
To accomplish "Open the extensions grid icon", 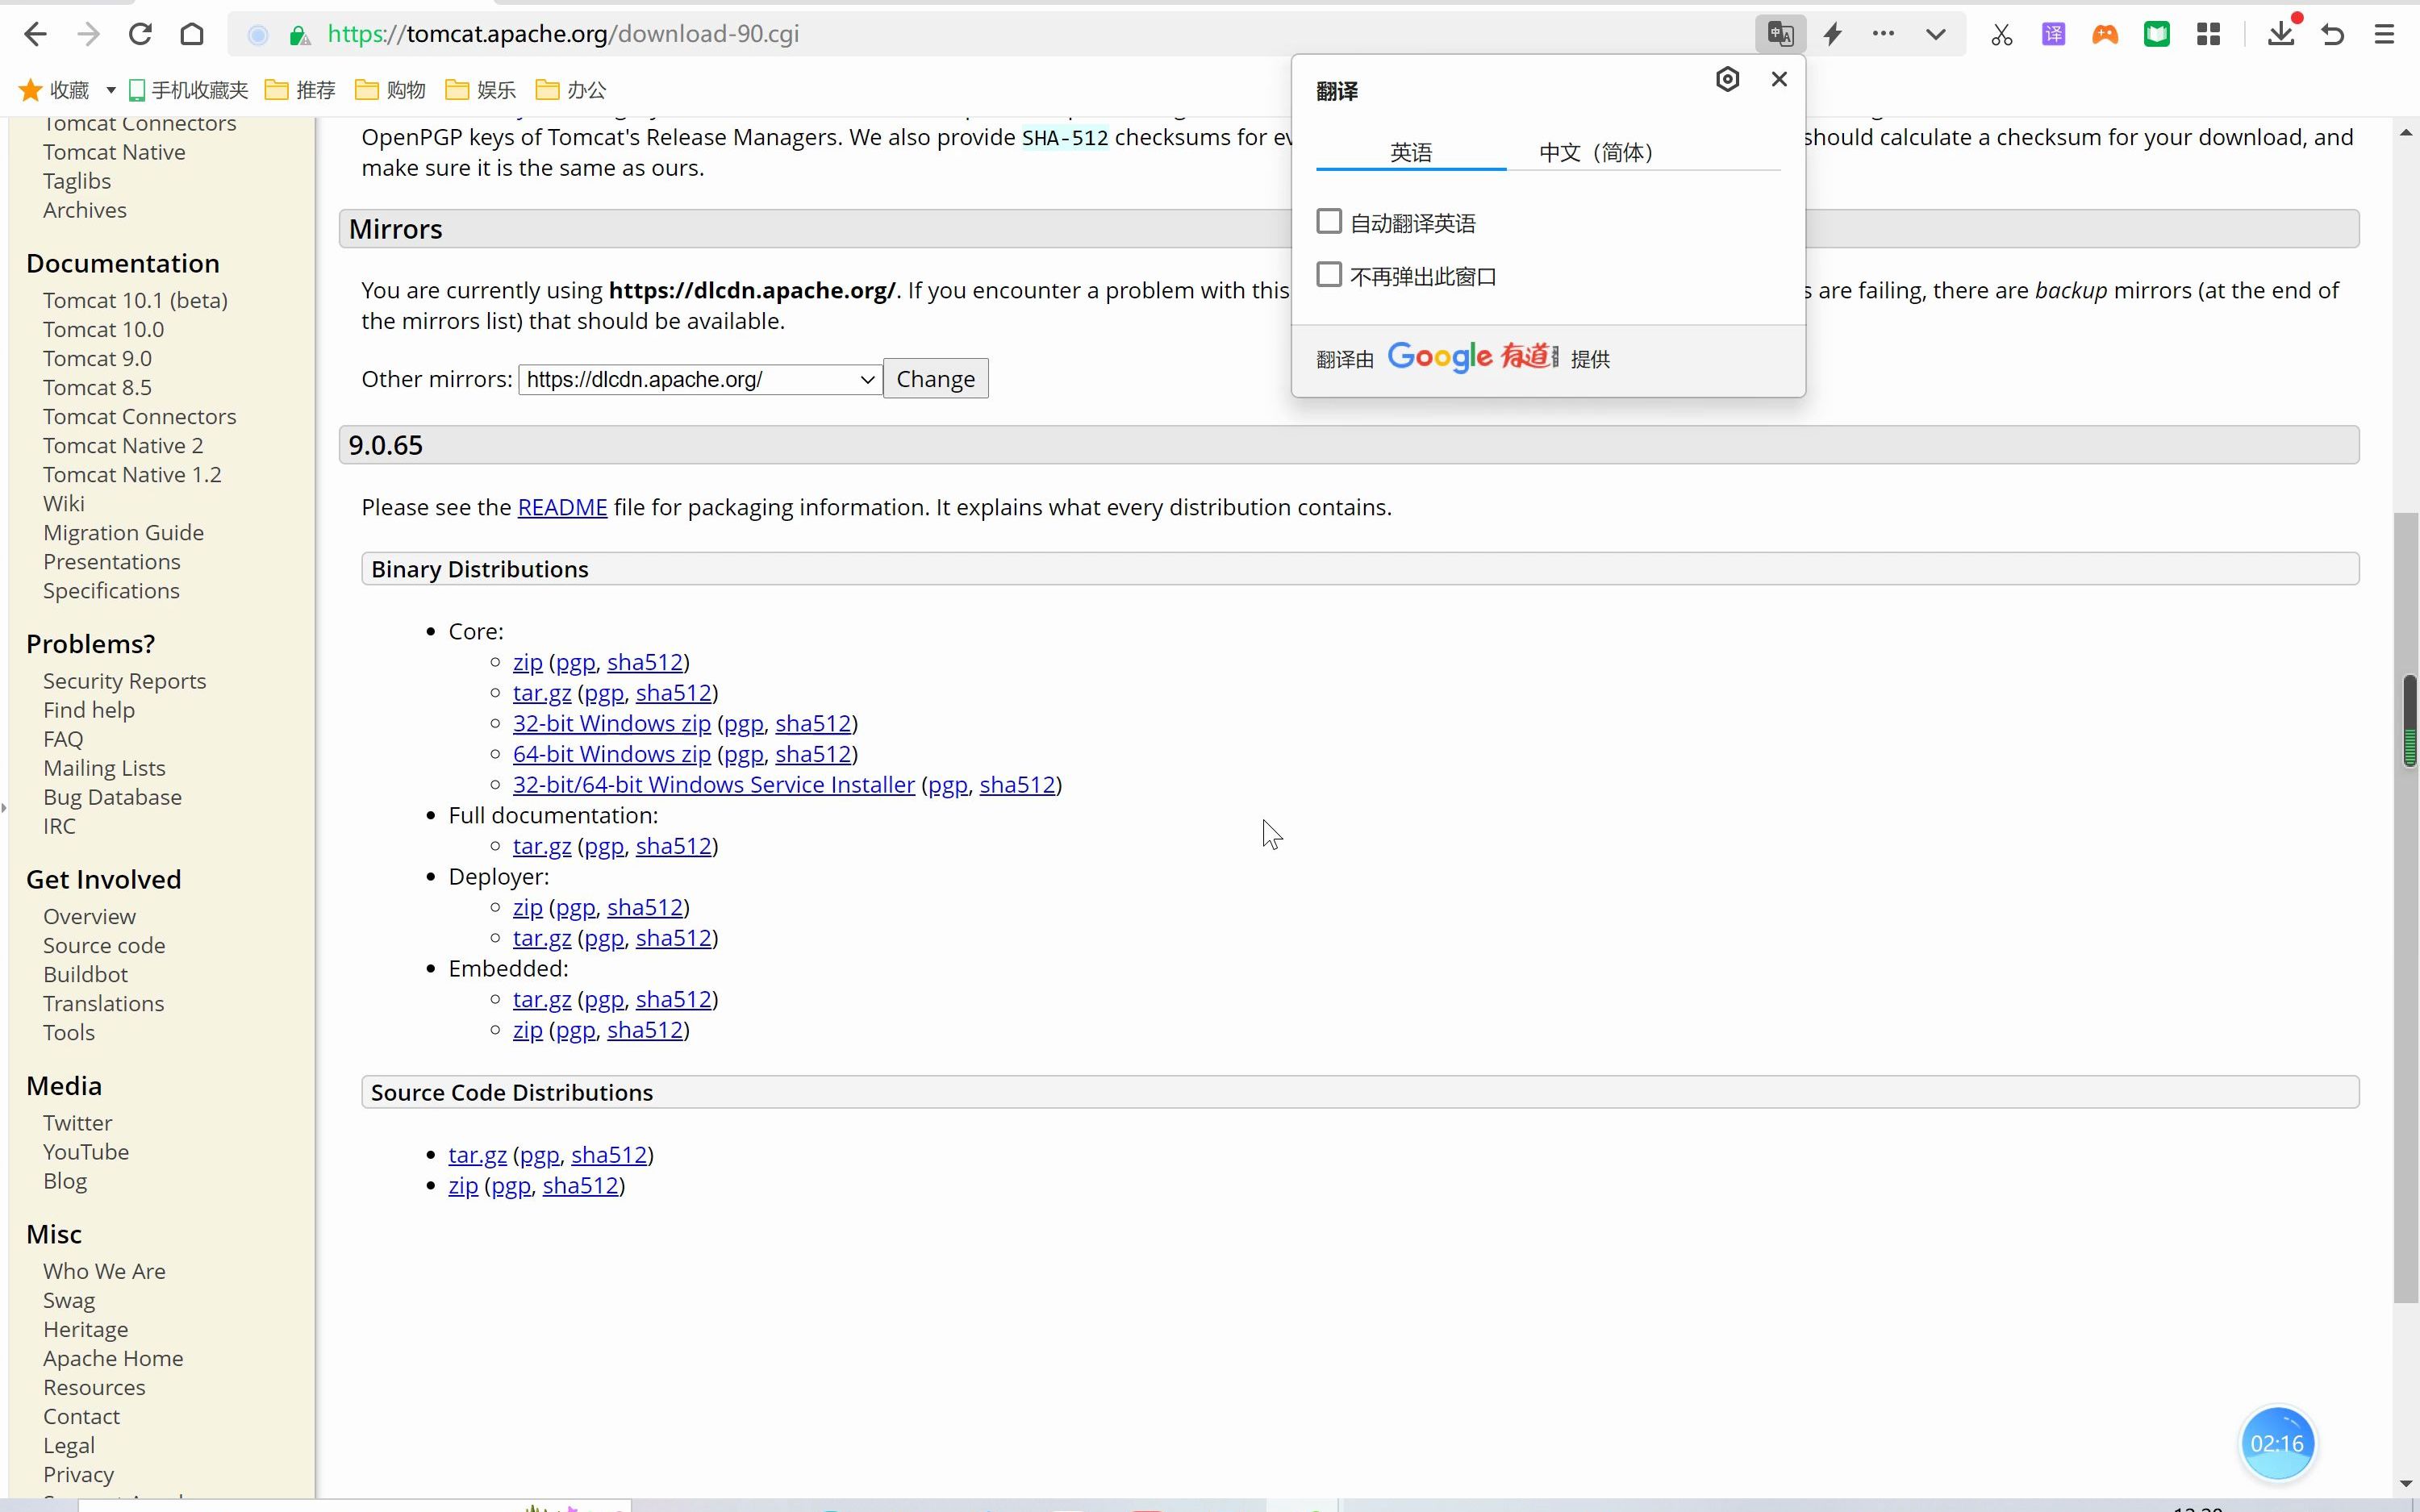I will 2209,35.
